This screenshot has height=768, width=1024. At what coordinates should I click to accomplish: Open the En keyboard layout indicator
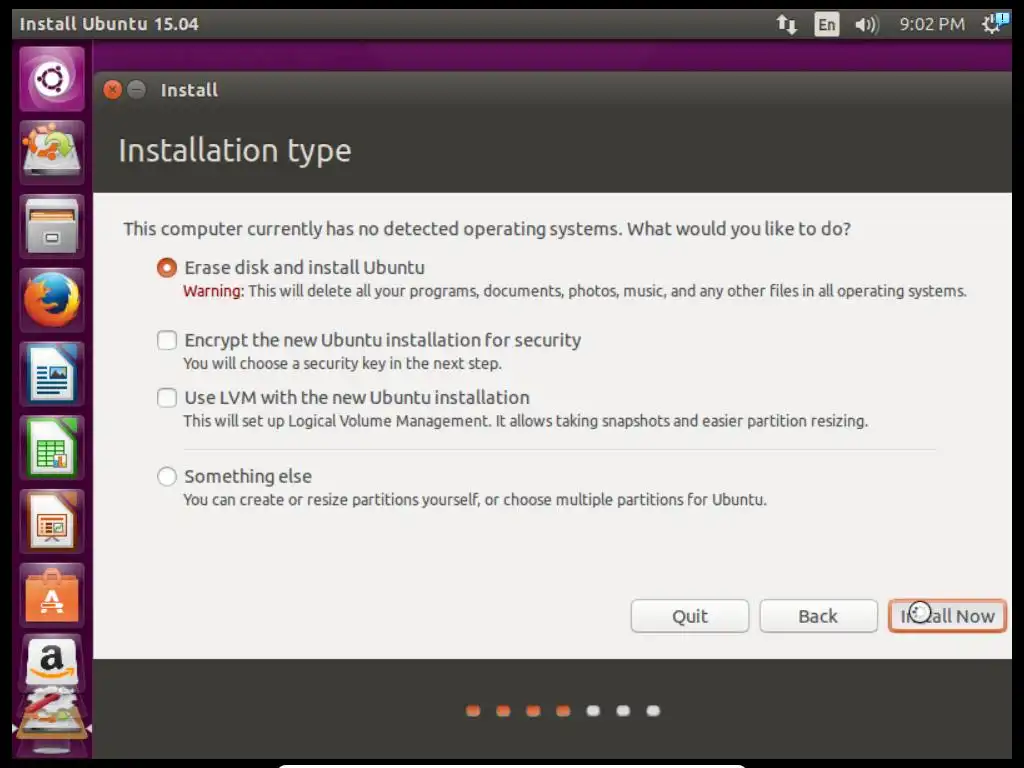(826, 25)
